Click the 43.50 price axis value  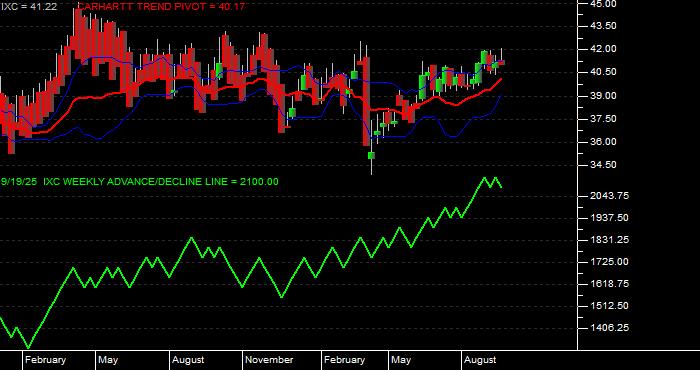point(603,26)
